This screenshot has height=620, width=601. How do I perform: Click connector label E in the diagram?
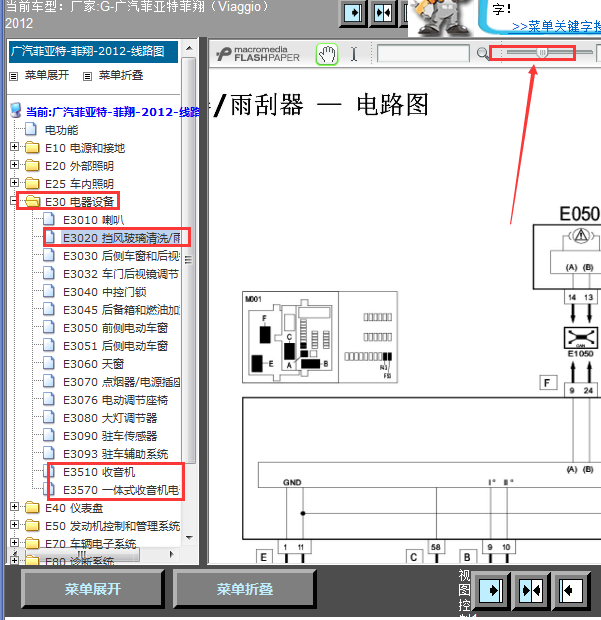(x=264, y=557)
